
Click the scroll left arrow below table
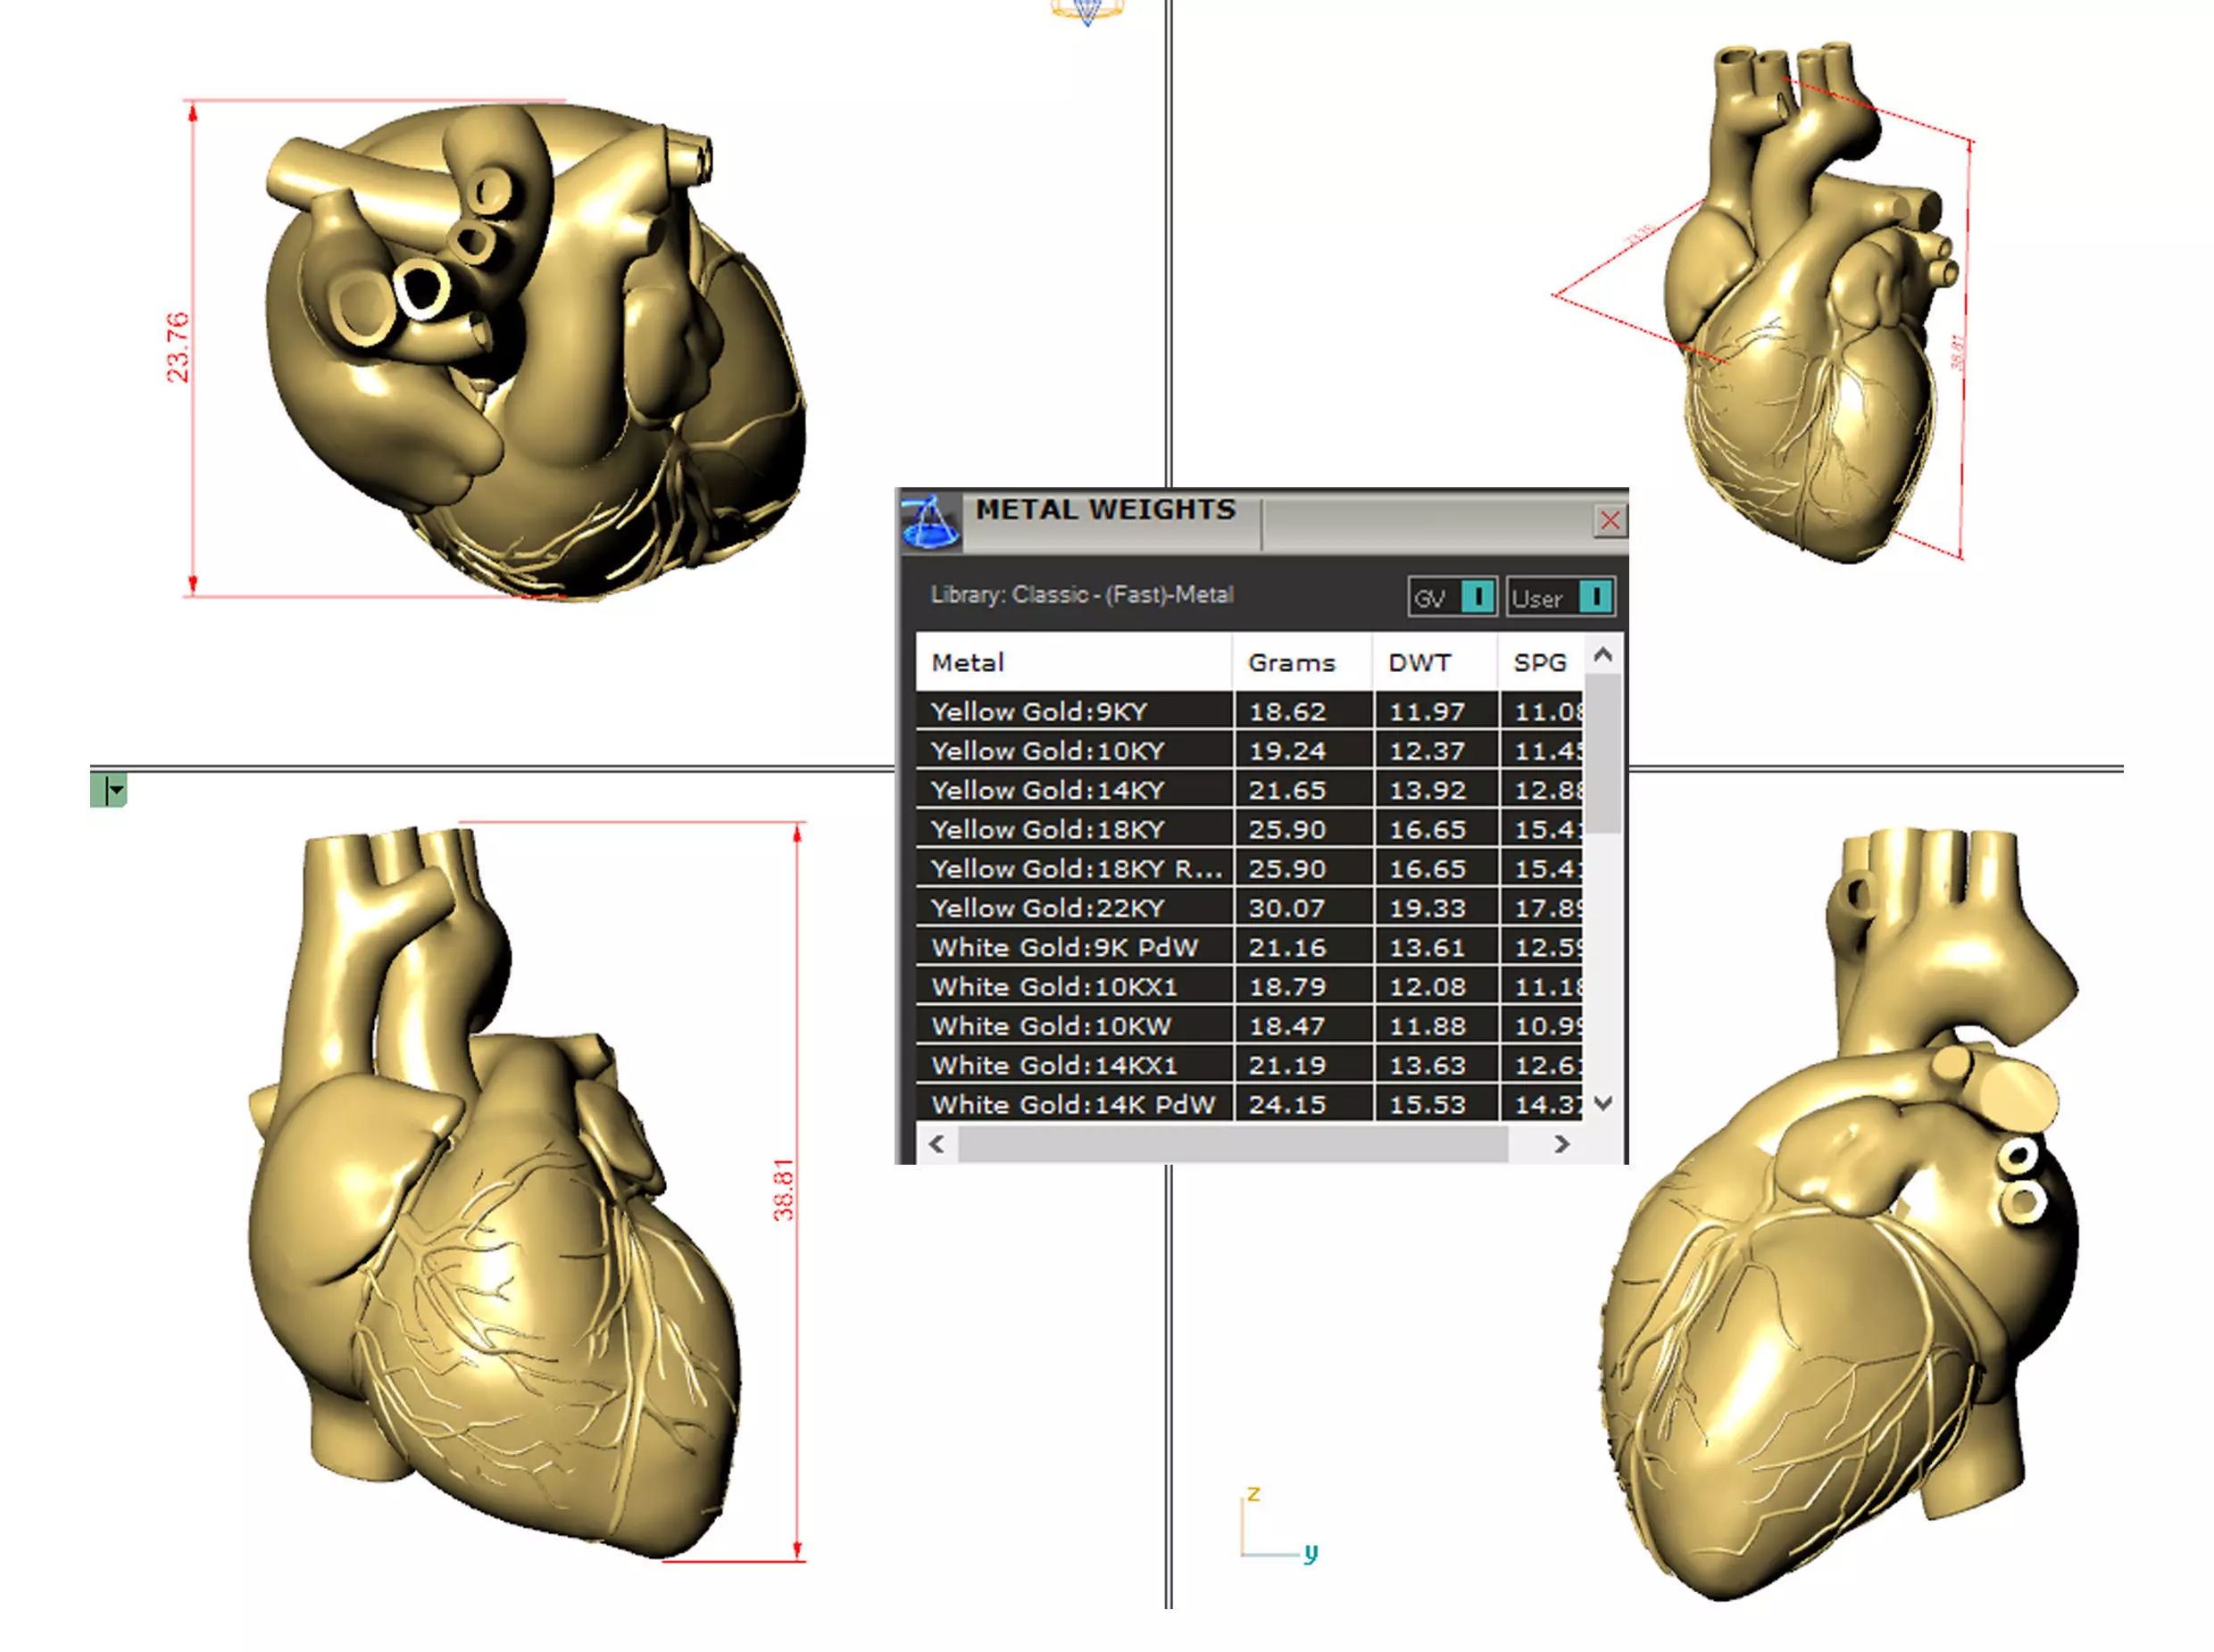click(936, 1144)
